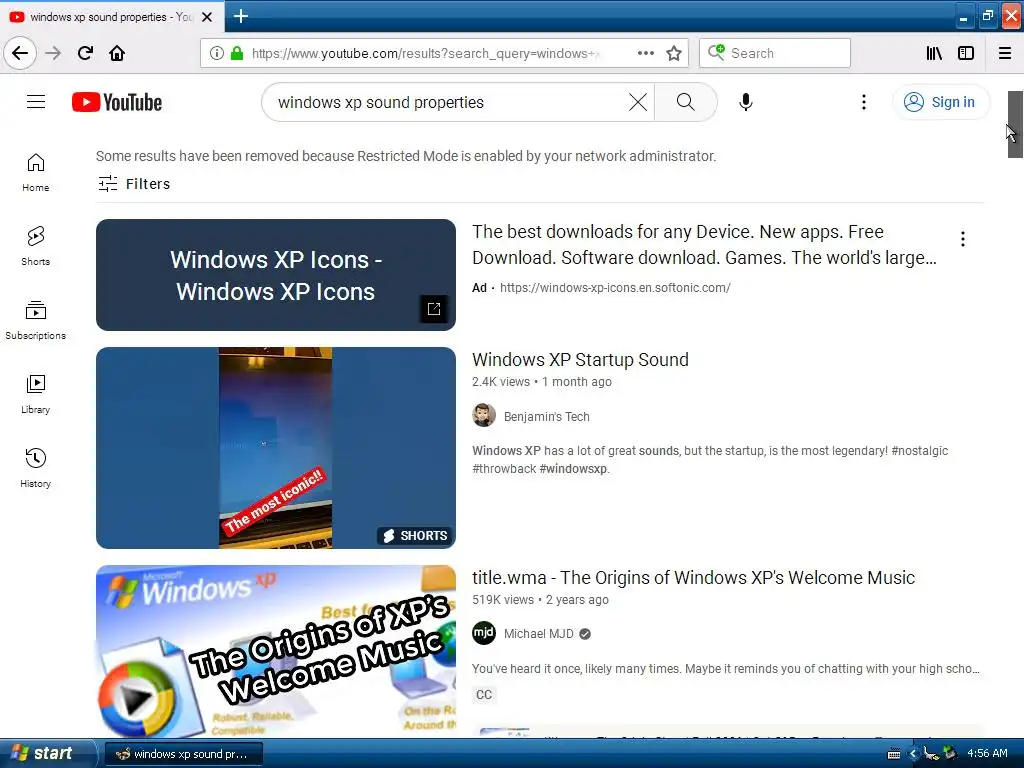Open 'title.wma - The Origins' video title
1024x768 pixels.
(694, 577)
